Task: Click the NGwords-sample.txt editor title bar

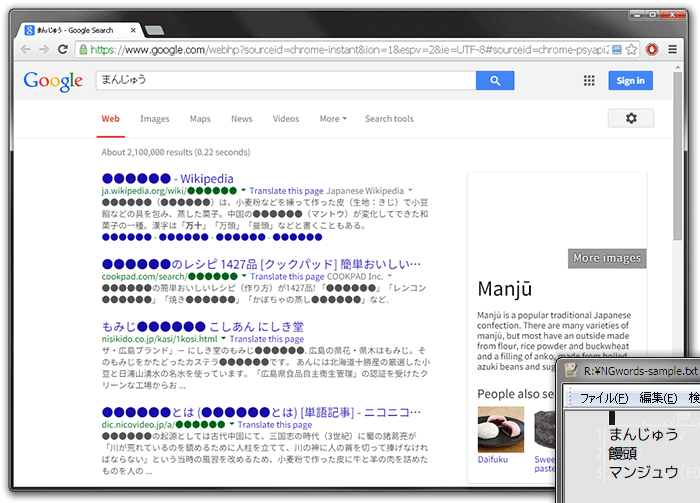Action: click(630, 371)
